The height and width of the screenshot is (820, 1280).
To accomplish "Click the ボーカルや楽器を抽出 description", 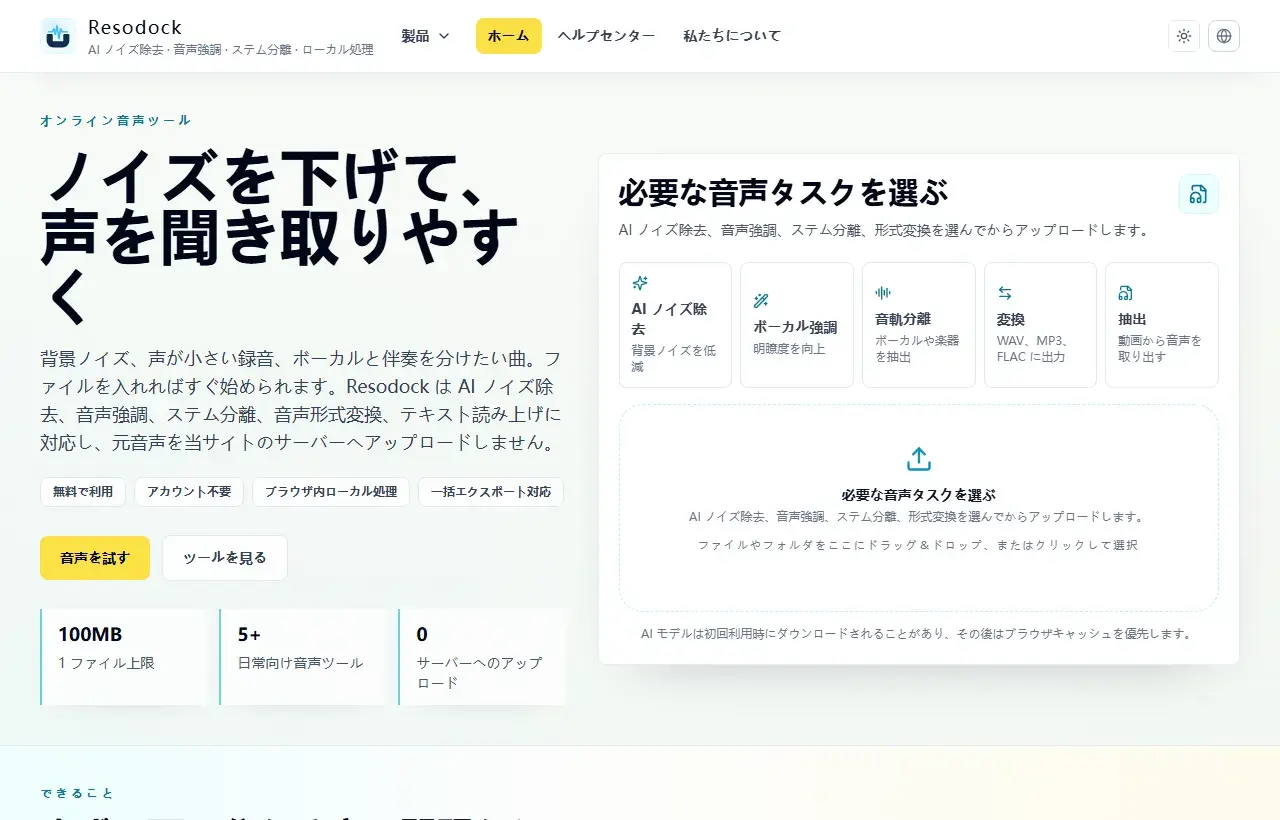I will tap(917, 349).
